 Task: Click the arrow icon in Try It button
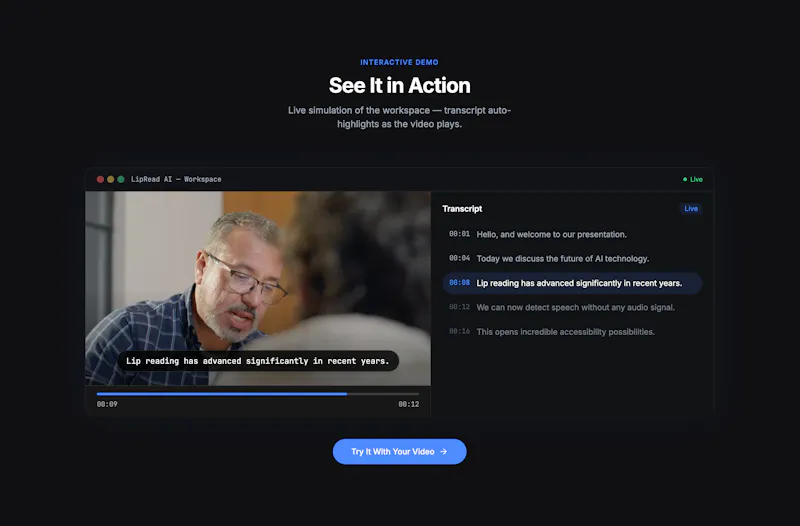click(x=444, y=452)
